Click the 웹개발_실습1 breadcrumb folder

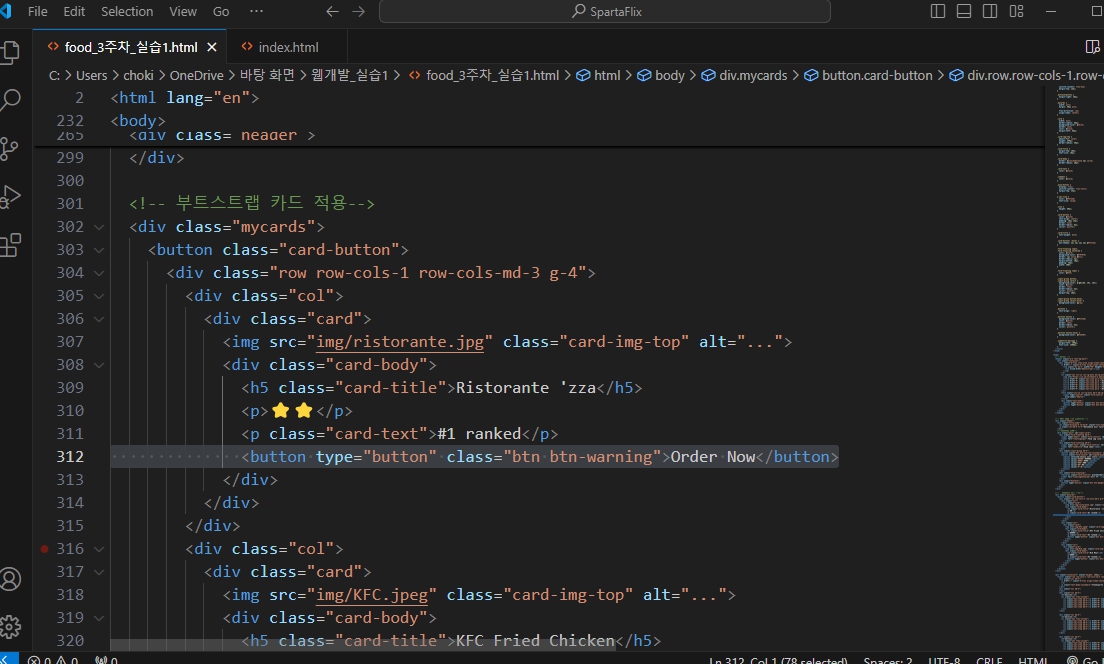click(x=350, y=75)
